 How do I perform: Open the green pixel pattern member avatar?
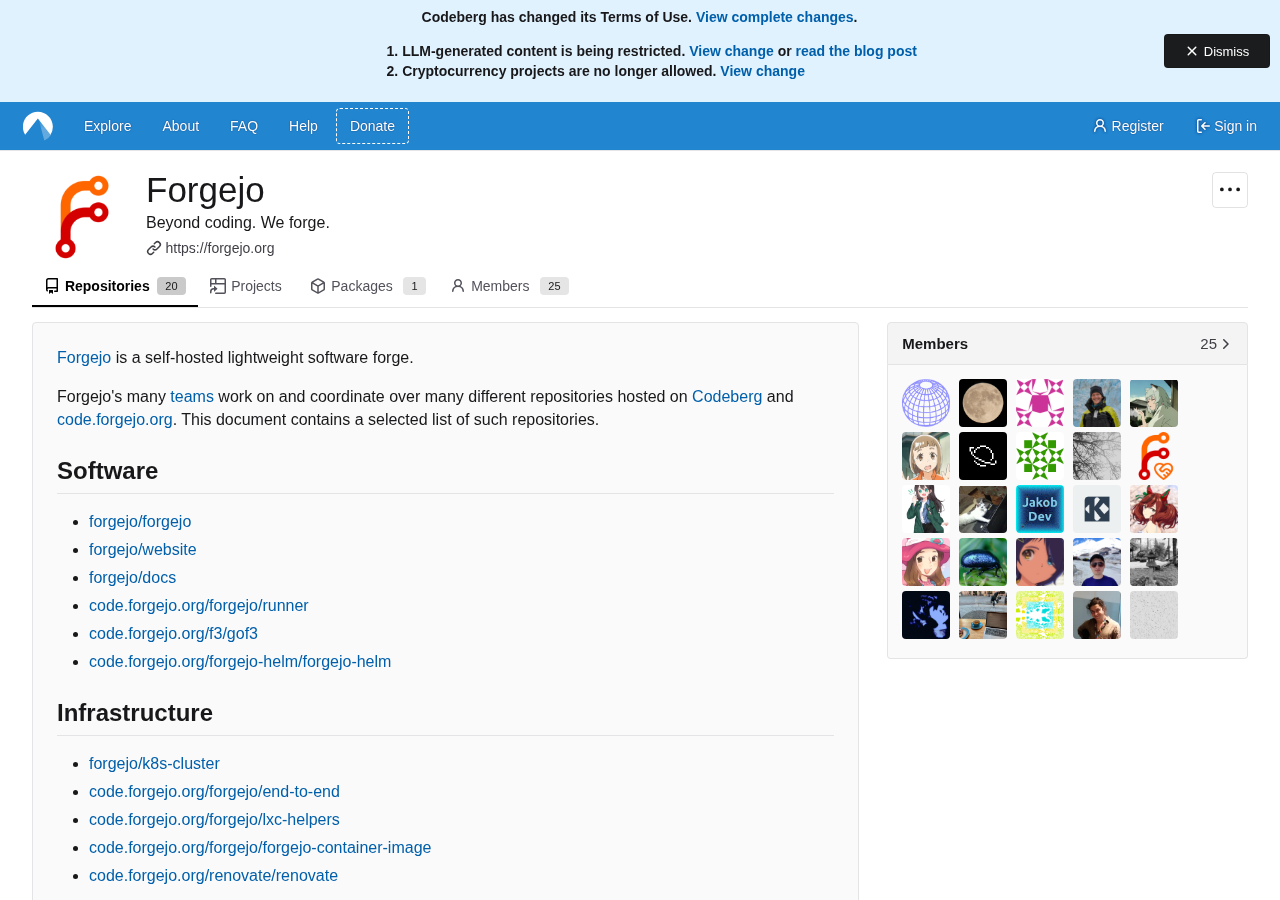point(1040,456)
